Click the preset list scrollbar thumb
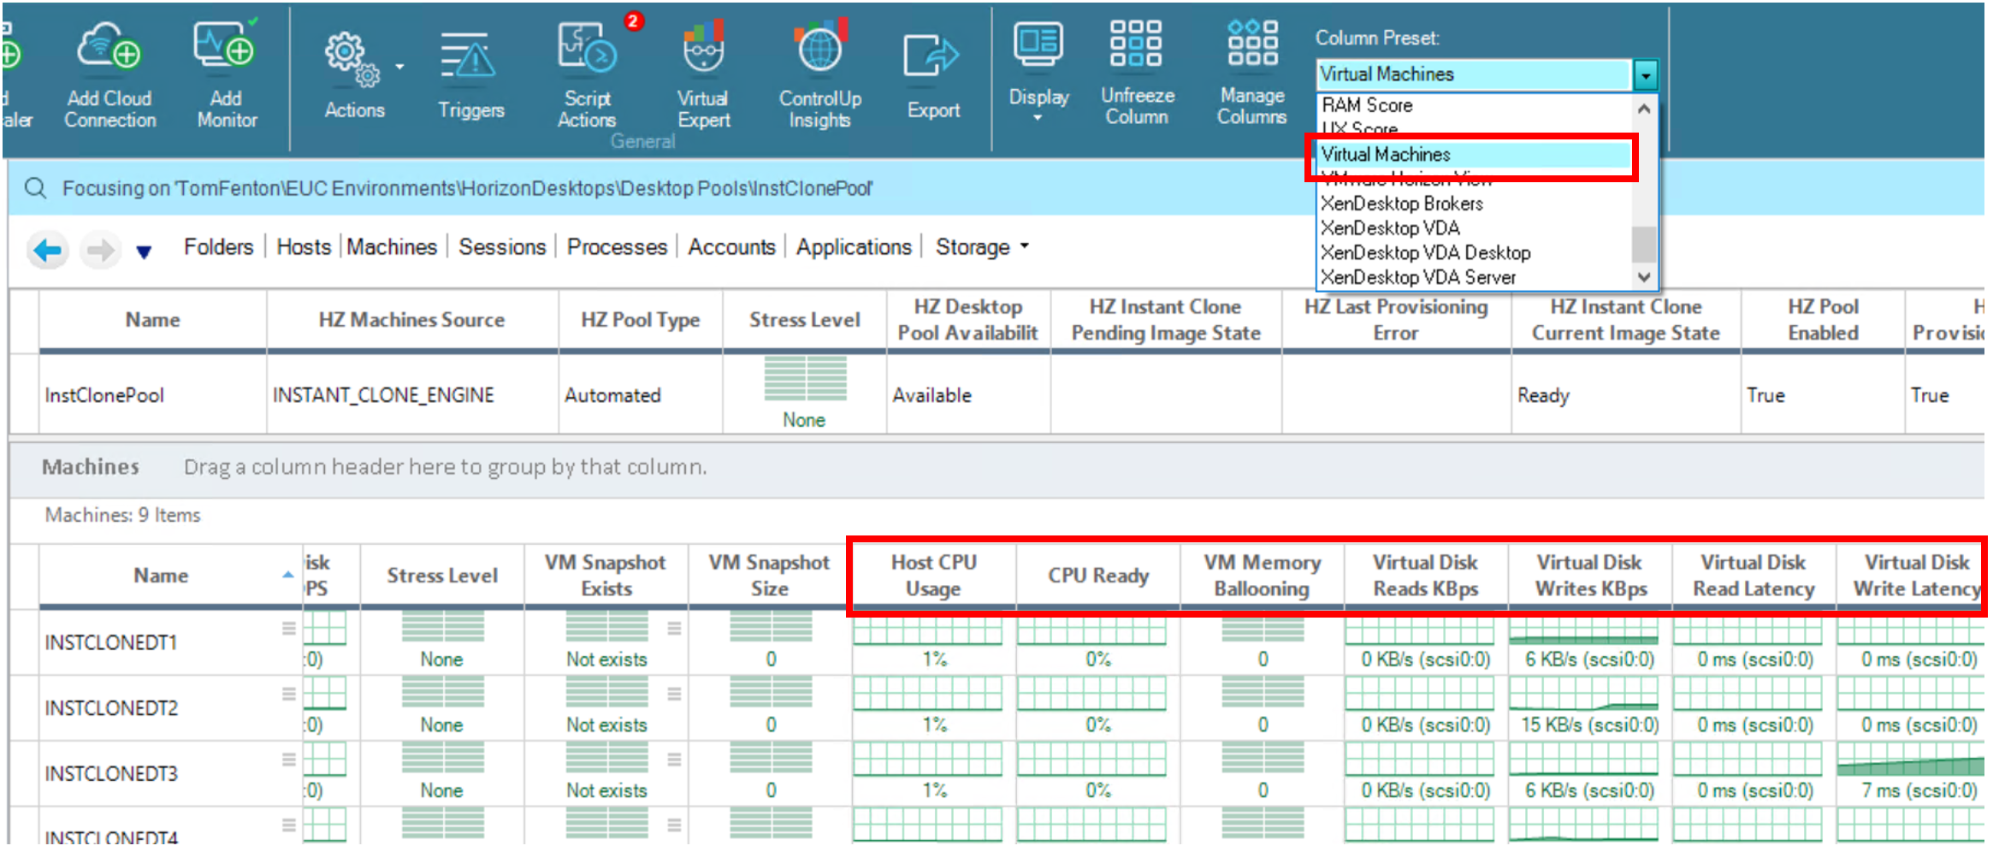Viewport: 1999px width, 851px height. 1643,243
